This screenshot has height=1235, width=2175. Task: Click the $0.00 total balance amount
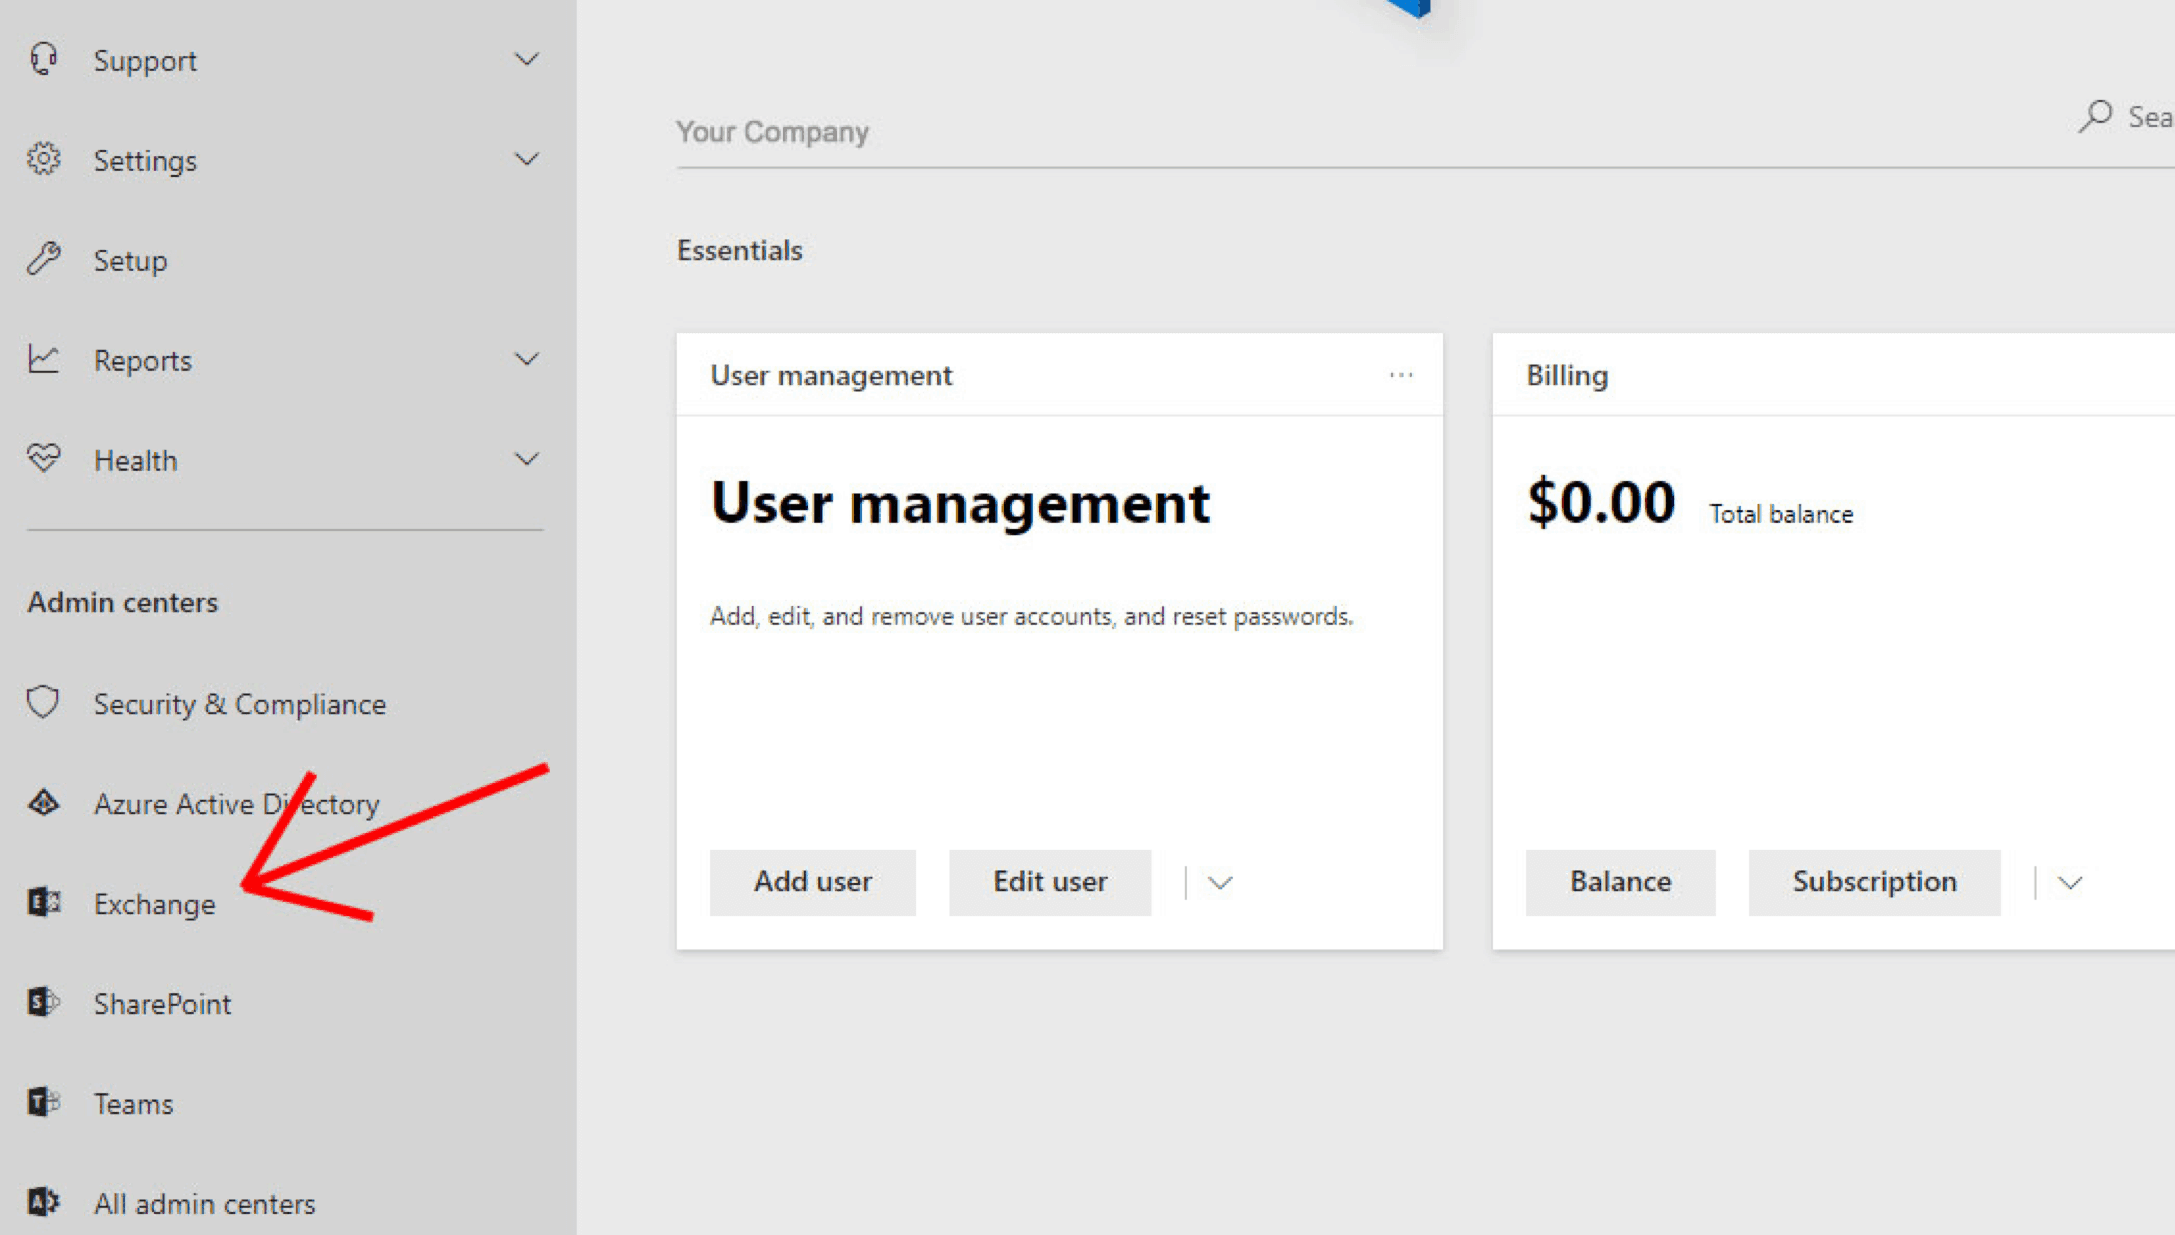pyautogui.click(x=1601, y=502)
